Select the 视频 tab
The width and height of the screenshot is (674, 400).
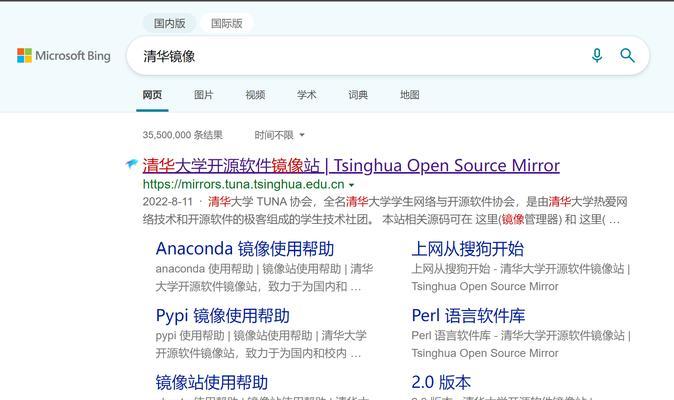[x=255, y=95]
